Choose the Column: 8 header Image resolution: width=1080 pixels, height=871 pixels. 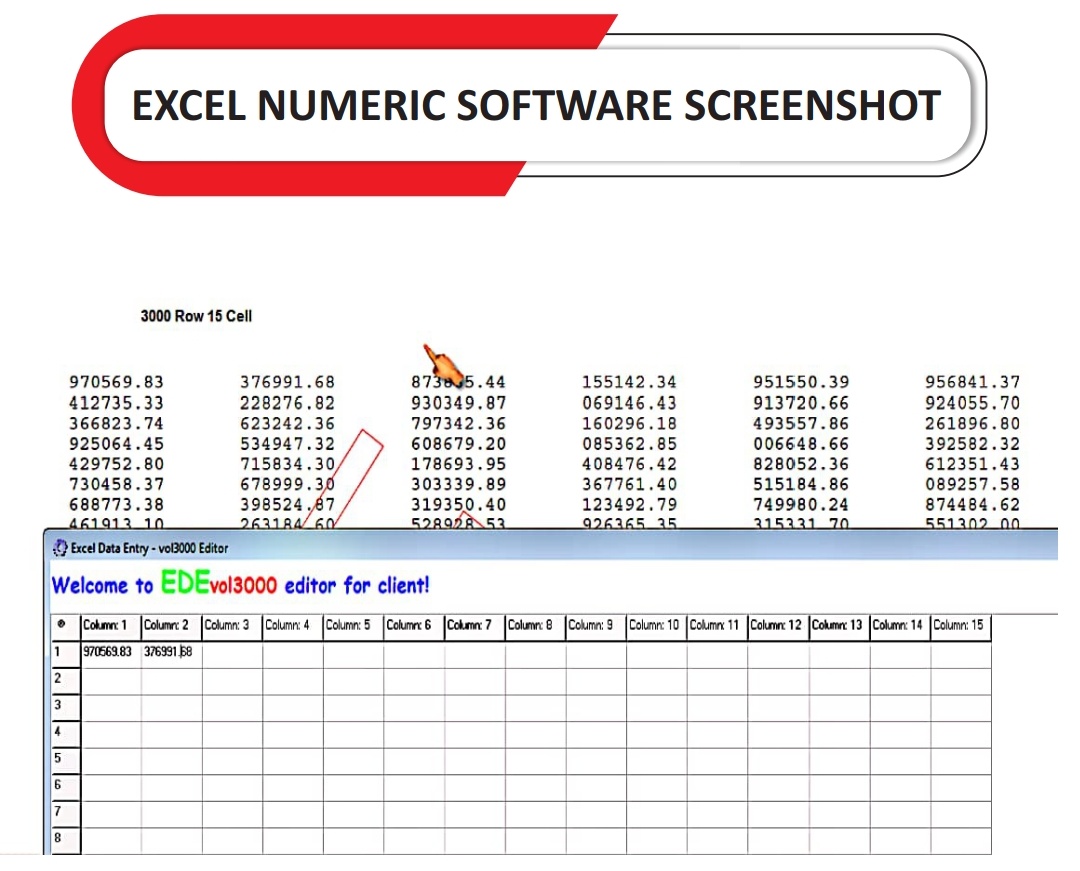point(535,625)
